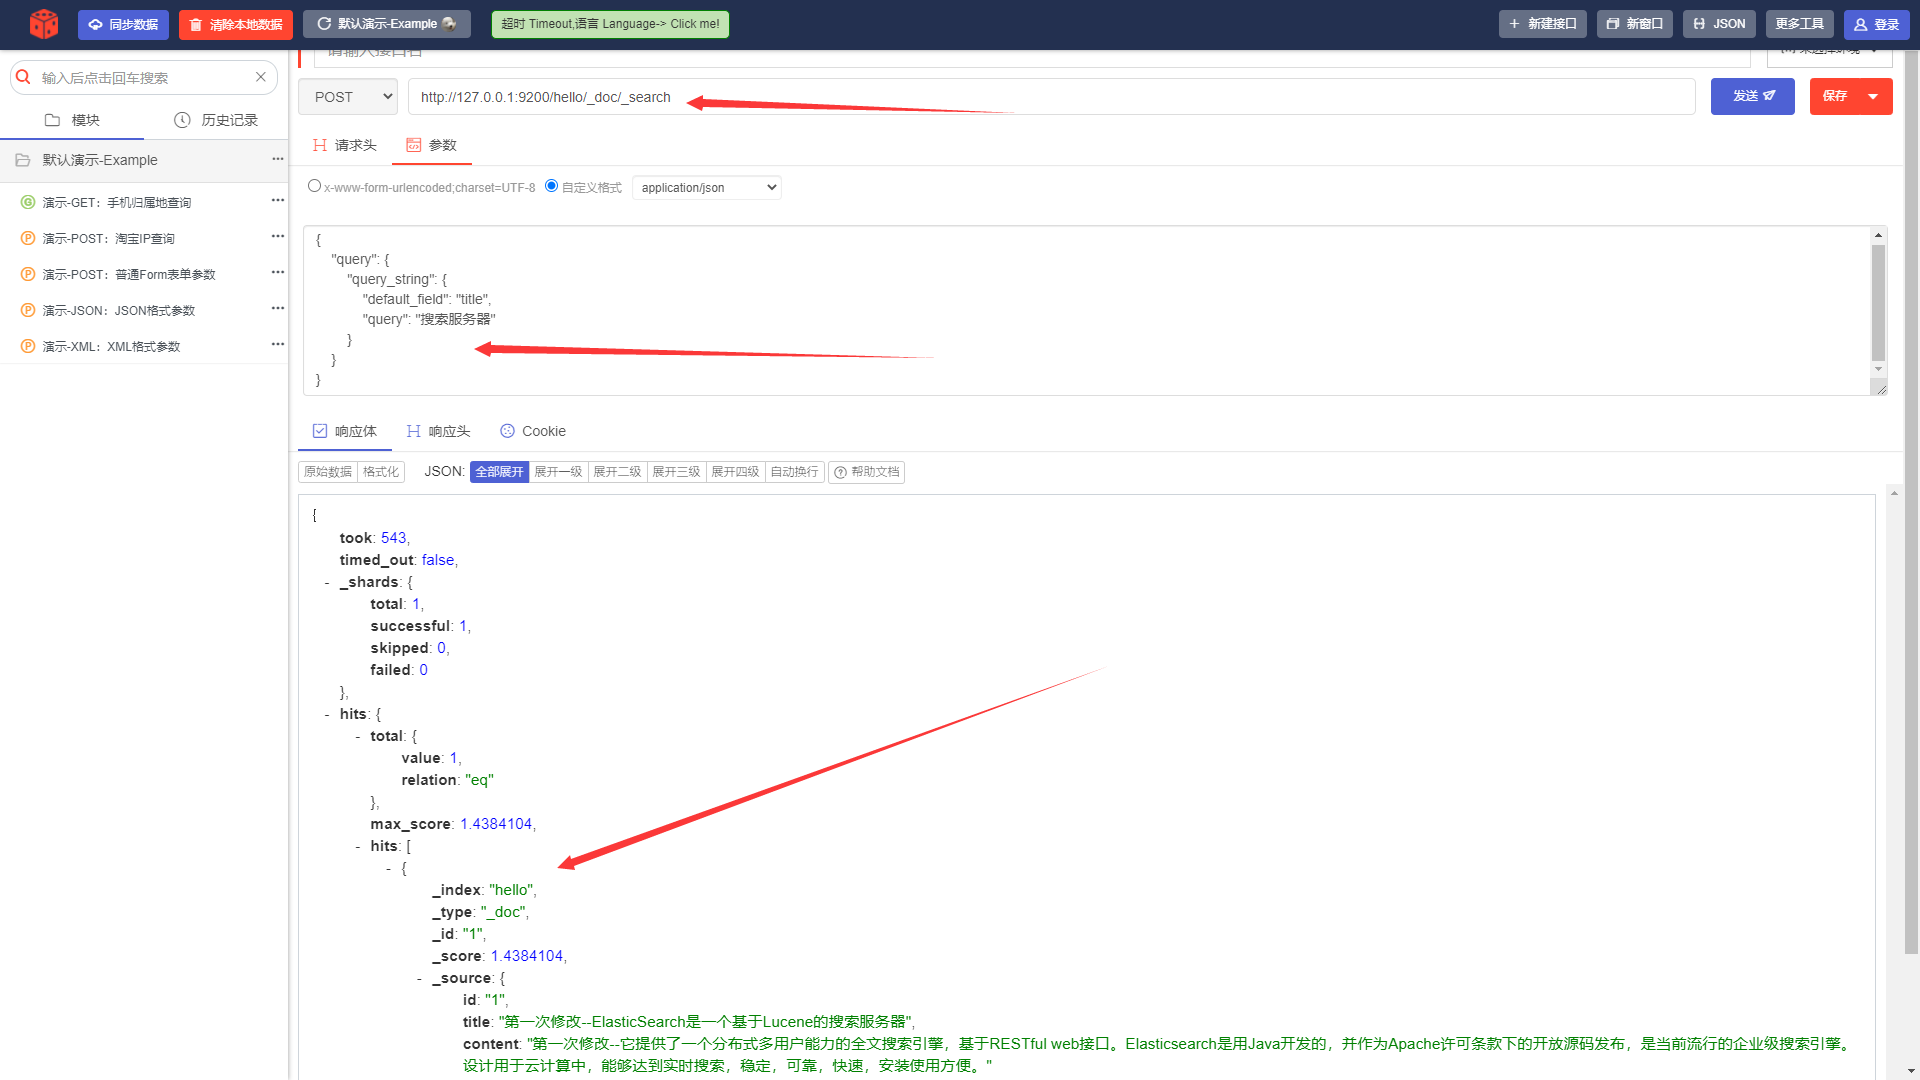Open the application/json content-type dropdown
Viewport: 1920px width, 1080px height.
[x=706, y=187]
